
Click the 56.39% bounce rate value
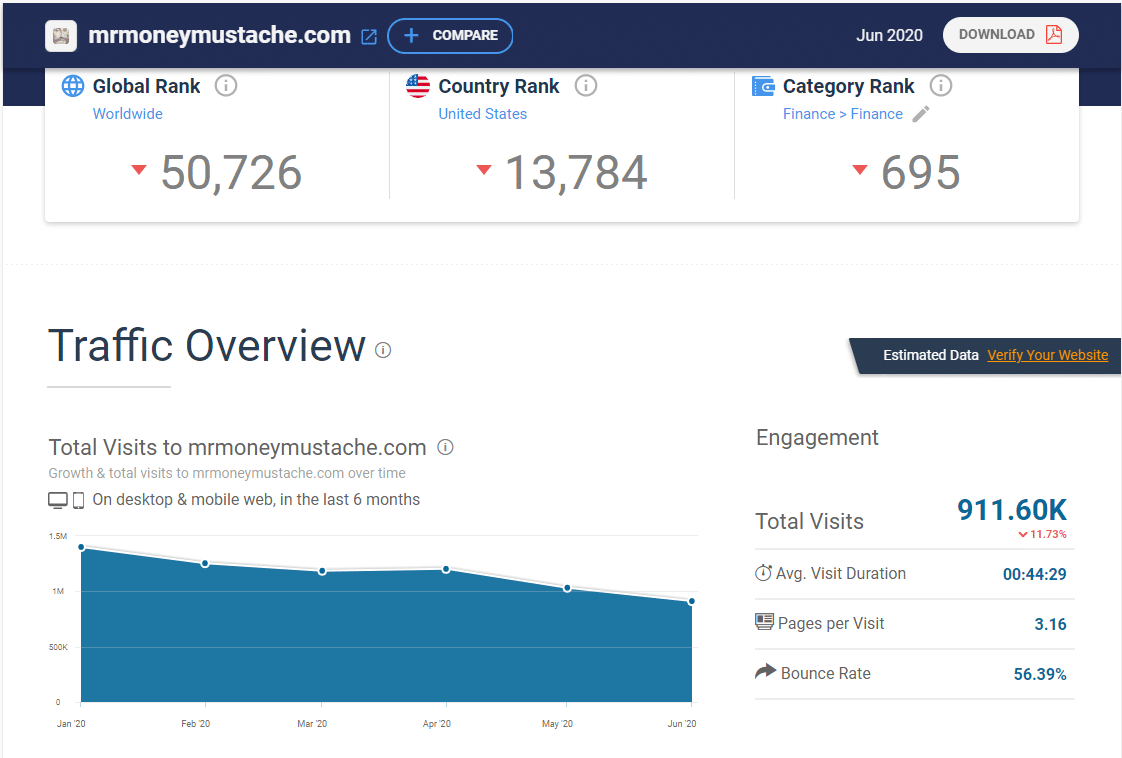tap(1040, 674)
